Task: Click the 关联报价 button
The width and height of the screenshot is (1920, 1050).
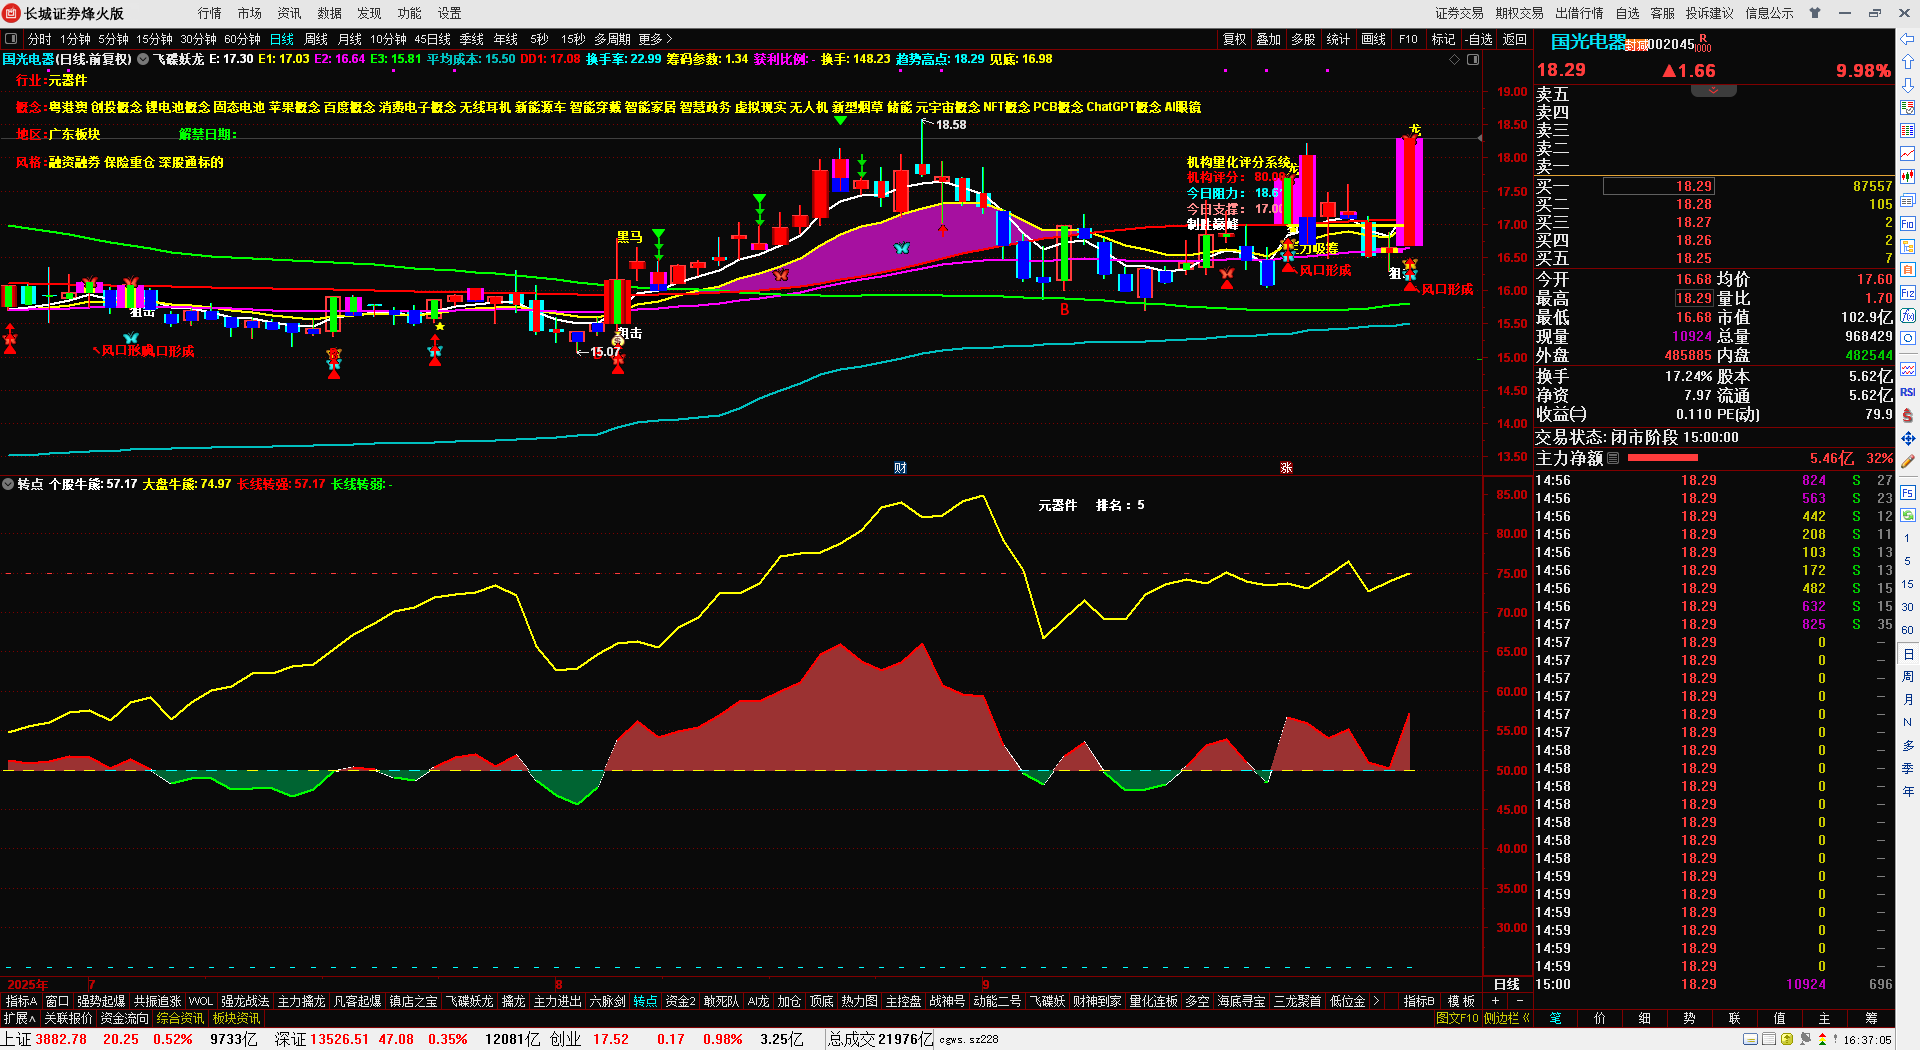Action: point(68,1018)
